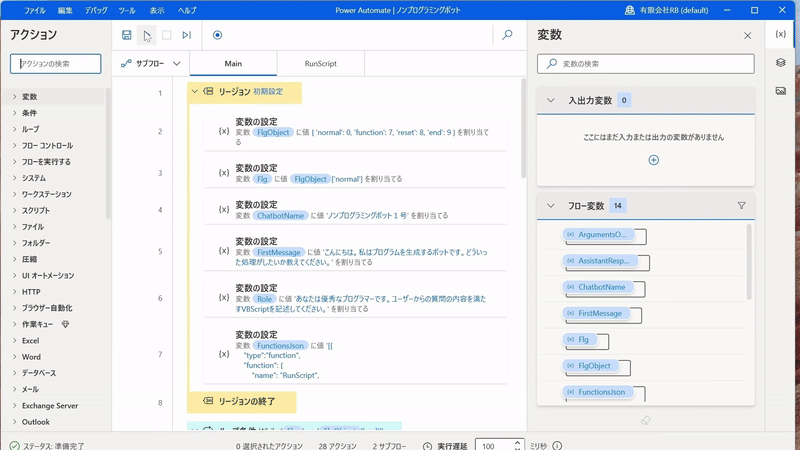Start the recorder with the record icon

click(217, 35)
